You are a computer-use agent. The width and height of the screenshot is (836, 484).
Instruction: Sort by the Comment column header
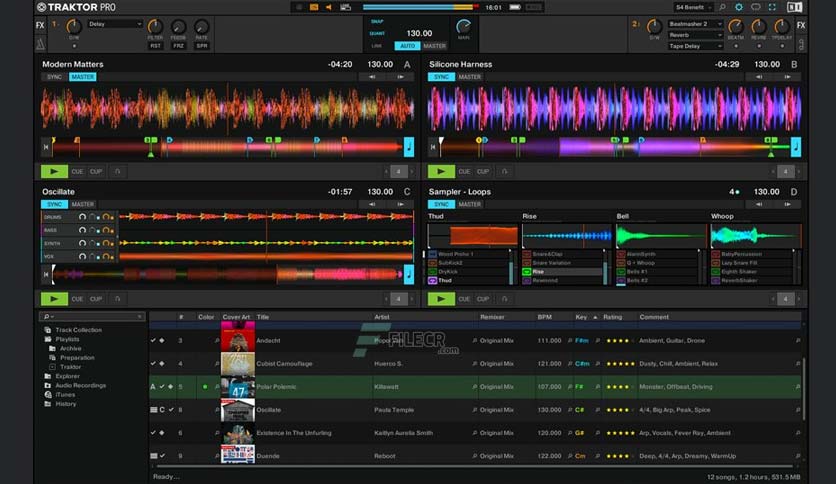(654, 317)
